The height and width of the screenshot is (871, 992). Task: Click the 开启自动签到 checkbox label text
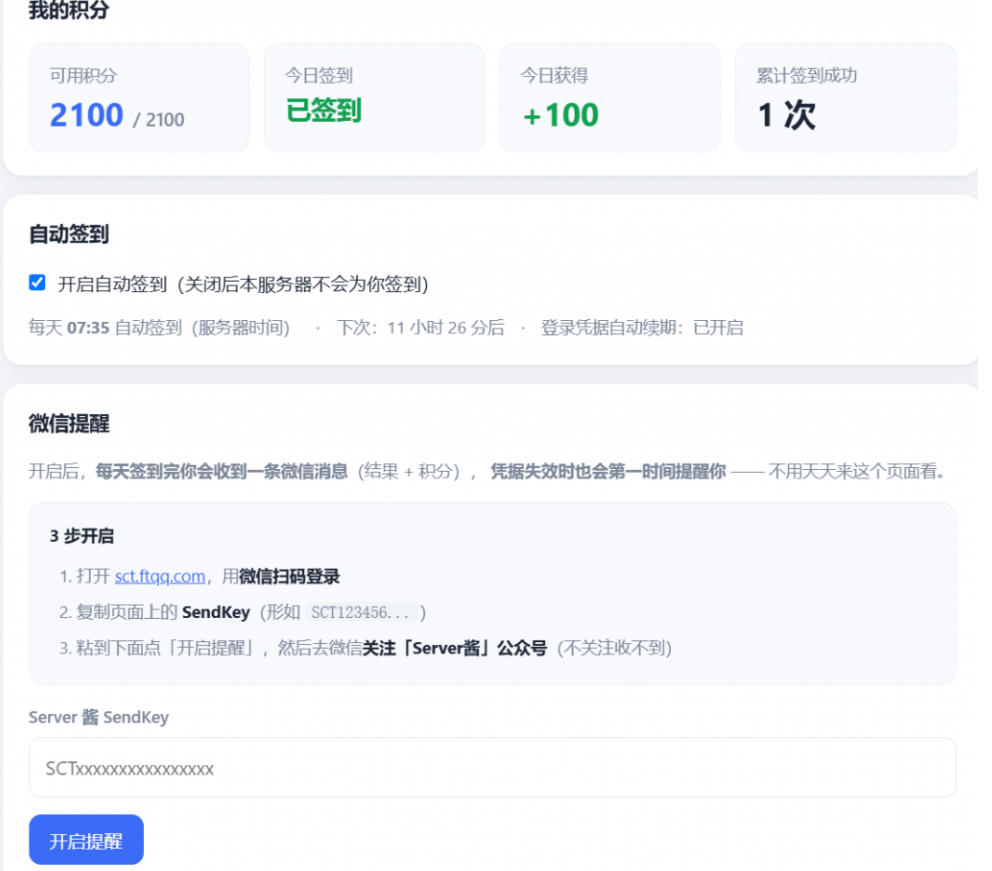click(243, 284)
